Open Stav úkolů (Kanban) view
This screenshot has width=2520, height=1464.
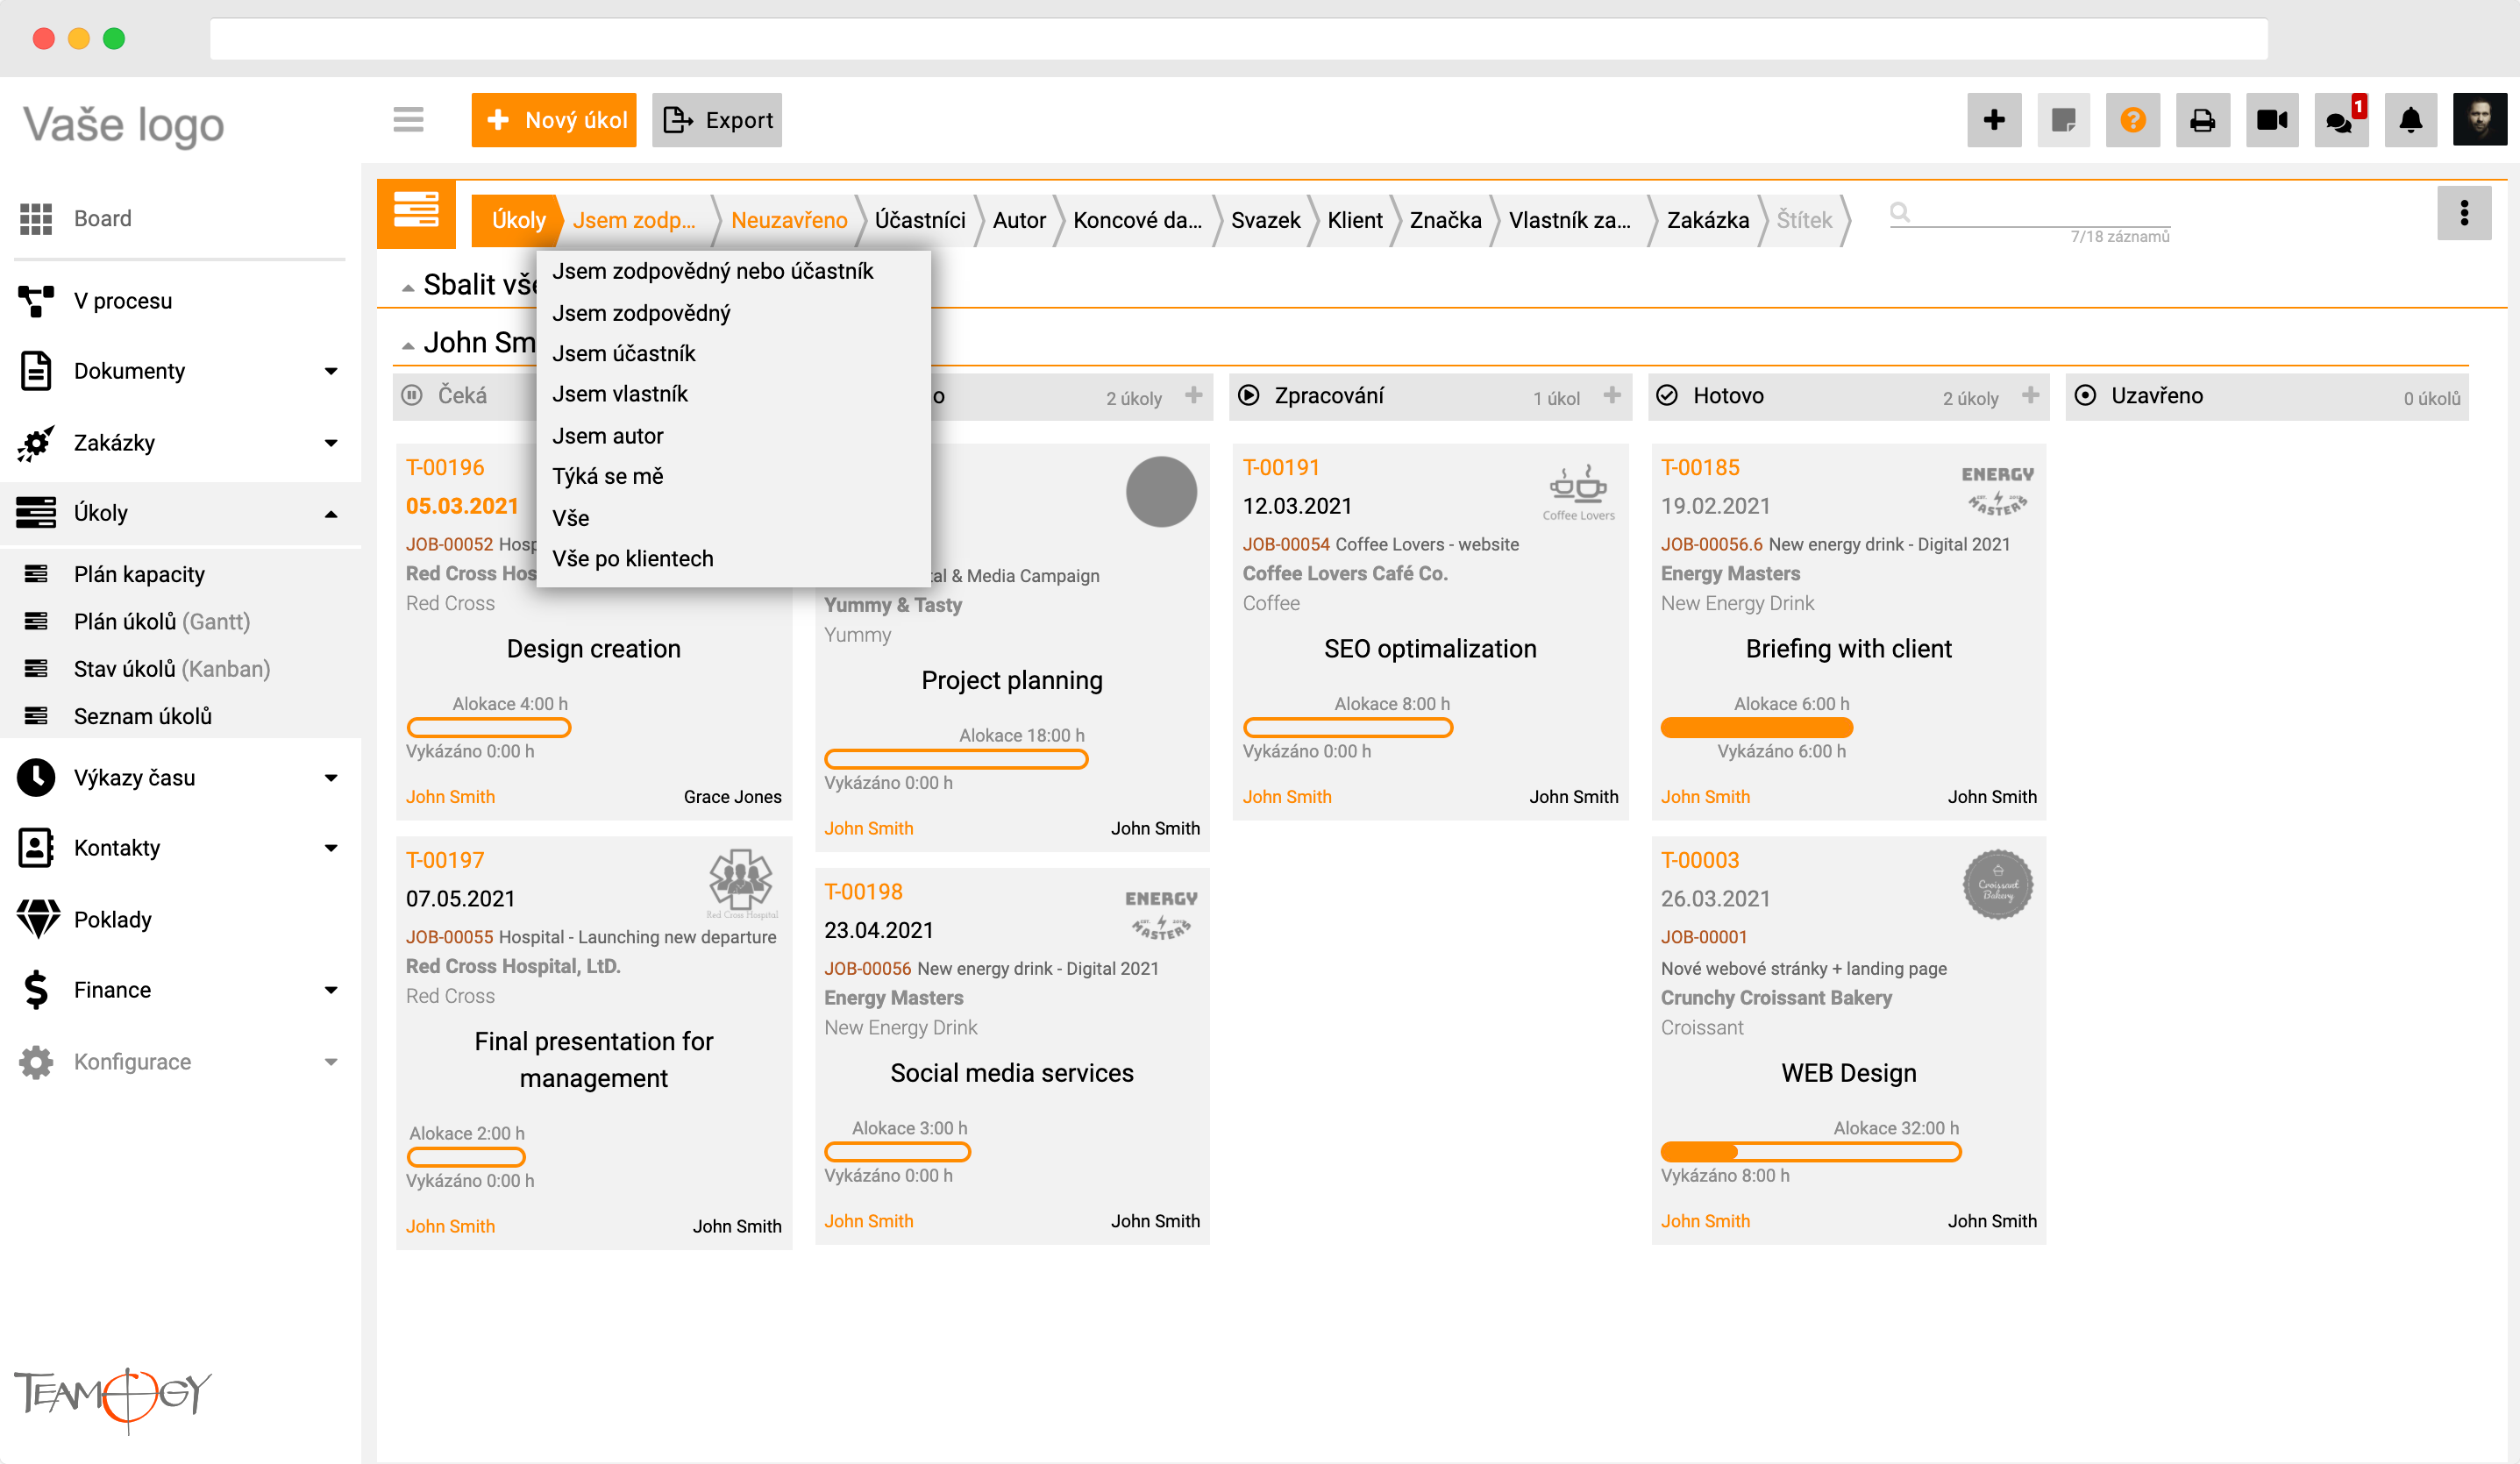(172, 669)
